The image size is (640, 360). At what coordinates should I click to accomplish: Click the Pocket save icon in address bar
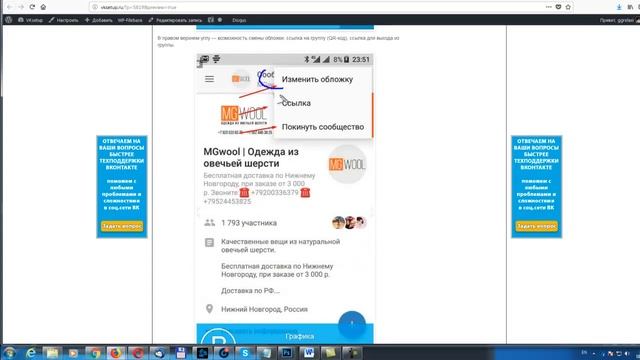(x=558, y=7)
